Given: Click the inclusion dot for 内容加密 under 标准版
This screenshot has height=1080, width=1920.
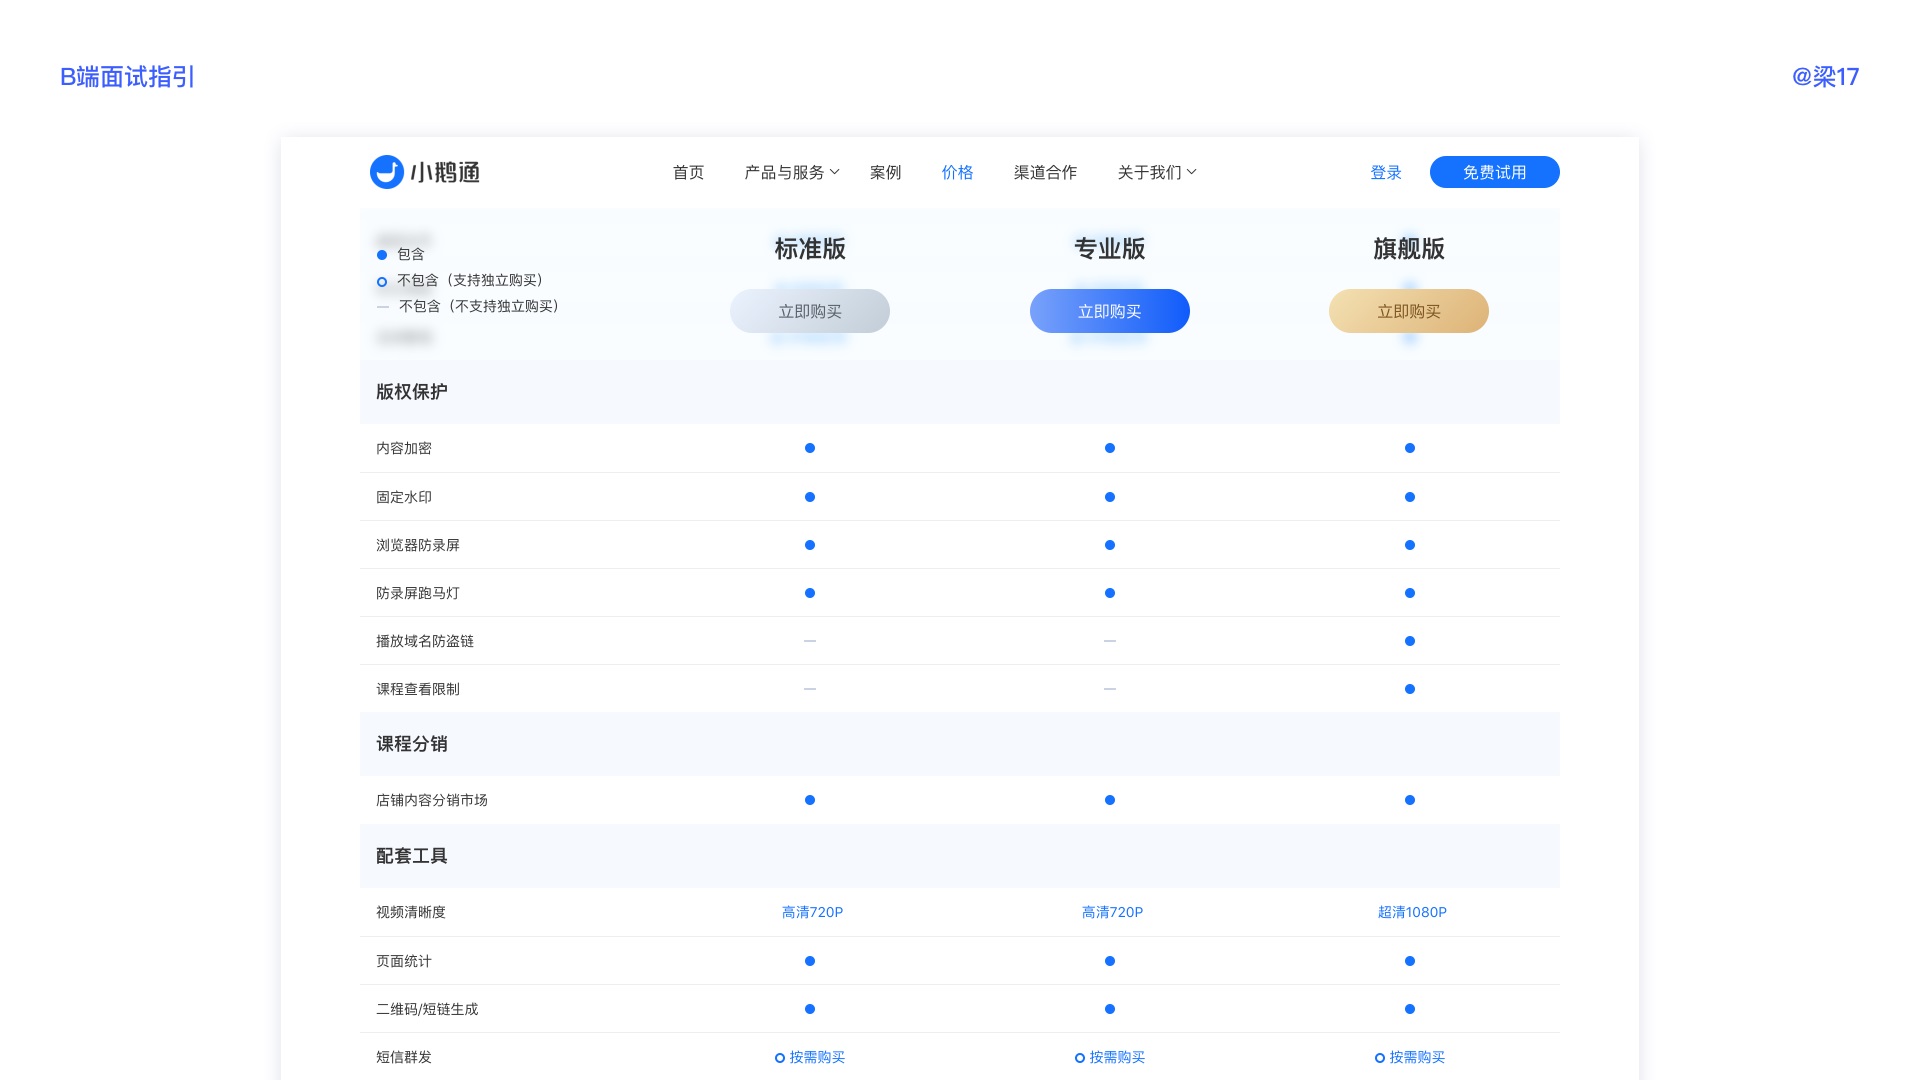Looking at the screenshot, I should click(x=809, y=448).
